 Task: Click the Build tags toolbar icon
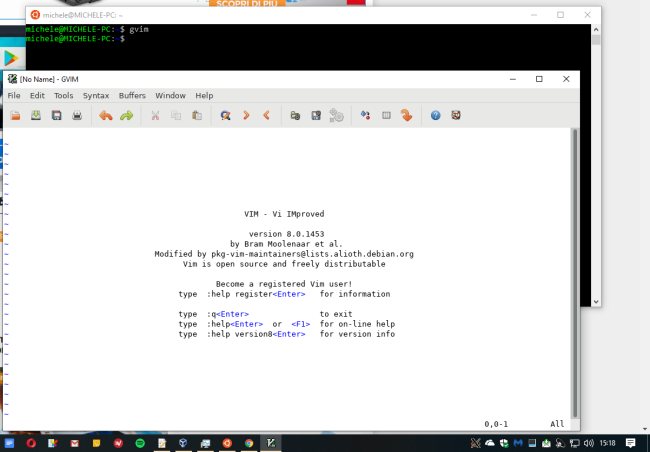coord(386,115)
